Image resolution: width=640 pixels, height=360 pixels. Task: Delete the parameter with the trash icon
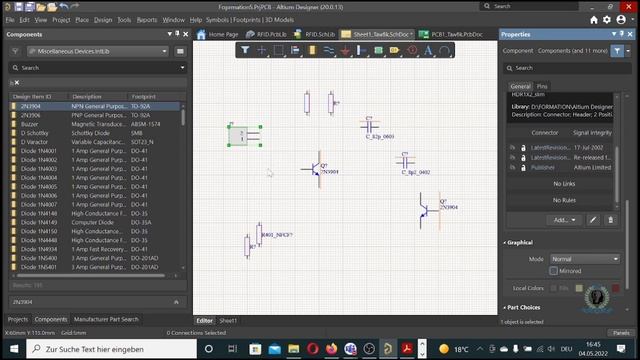click(x=611, y=220)
